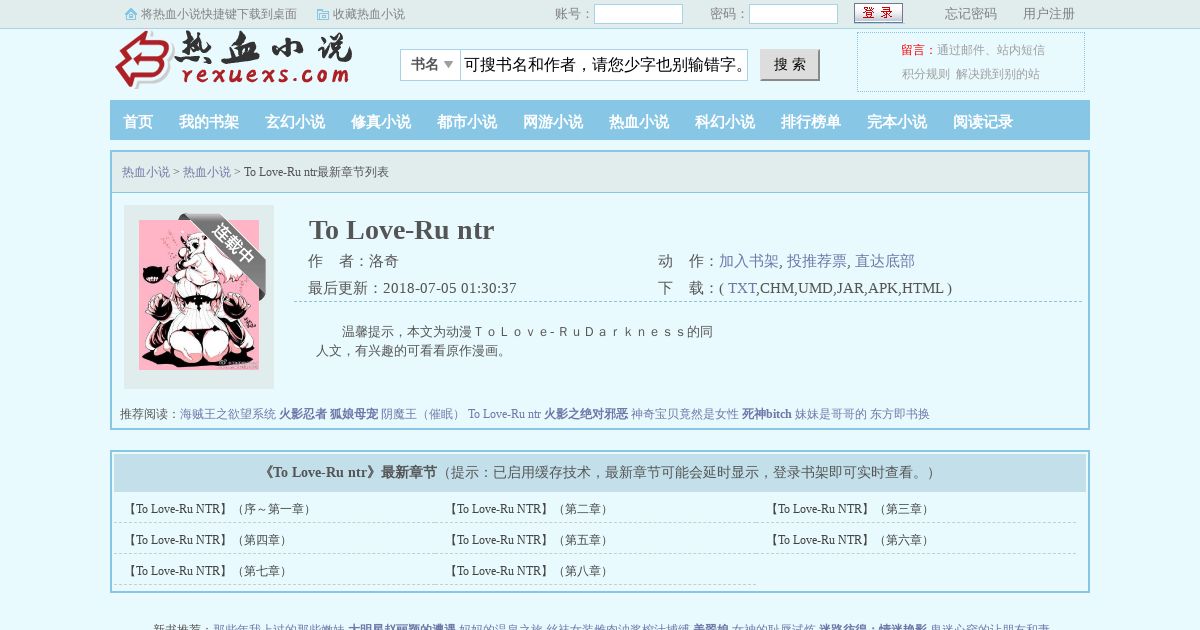Open 排行榜单 navigation item
Screen dimensions: 1200x630
(x=811, y=122)
